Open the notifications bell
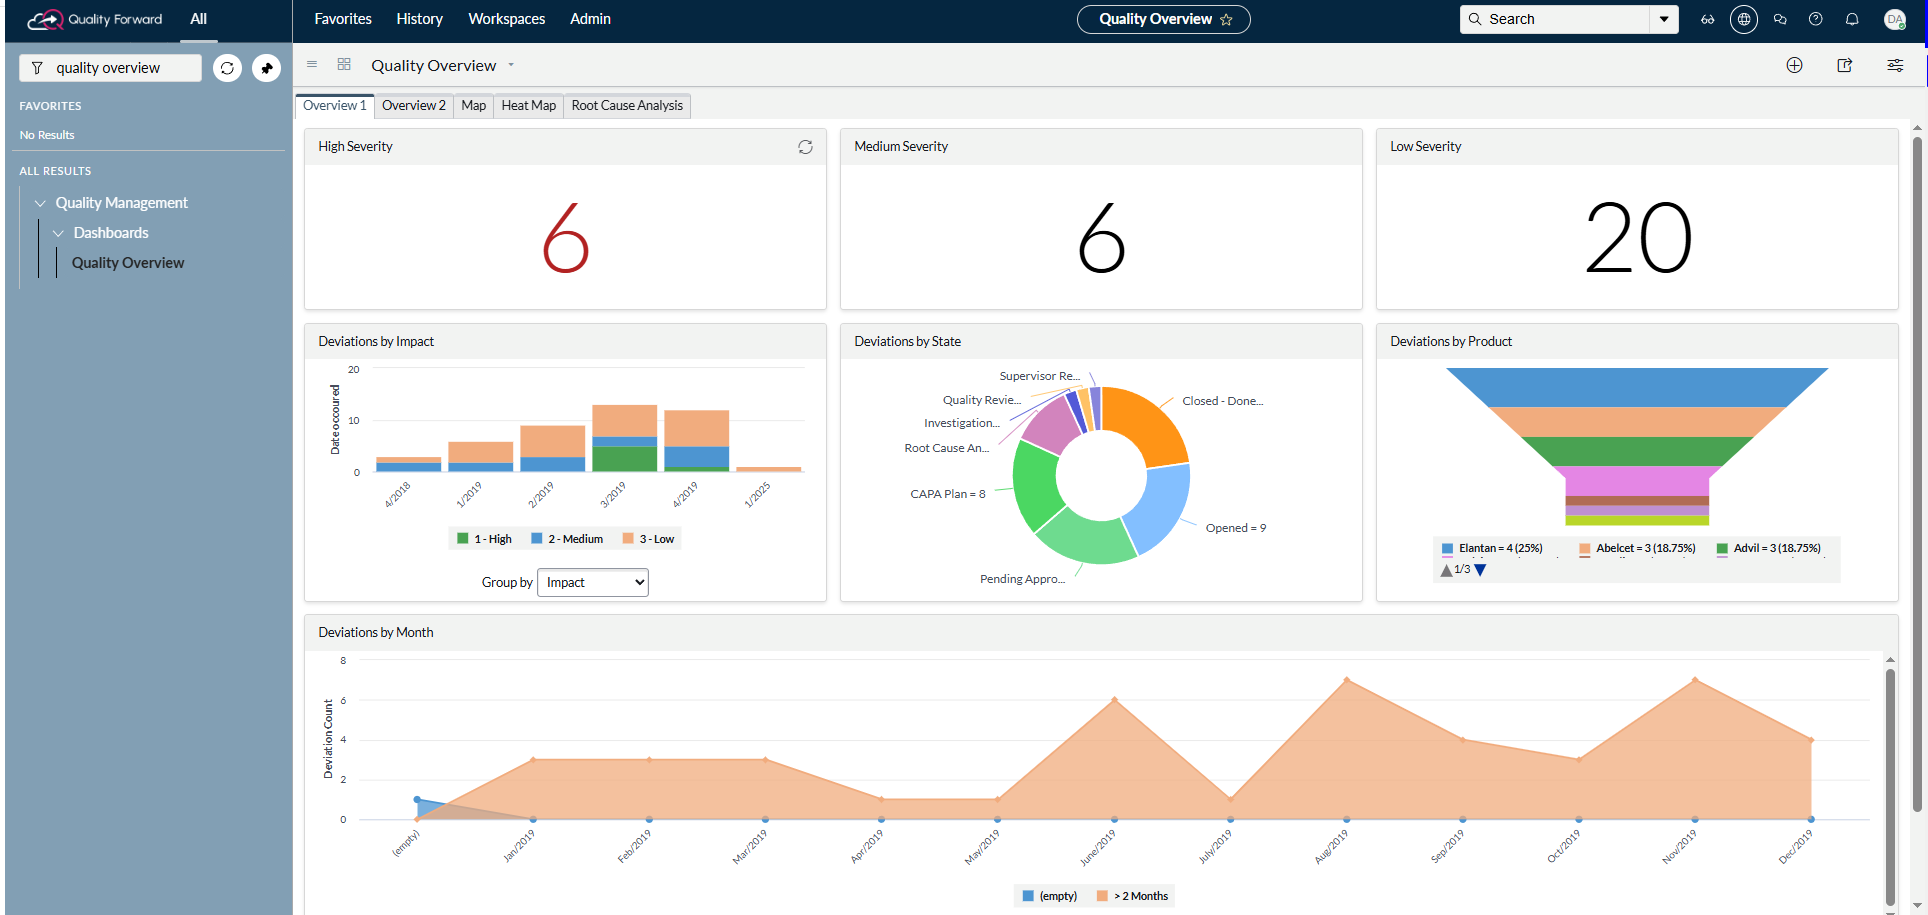This screenshot has height=915, width=1928. pos(1852,19)
